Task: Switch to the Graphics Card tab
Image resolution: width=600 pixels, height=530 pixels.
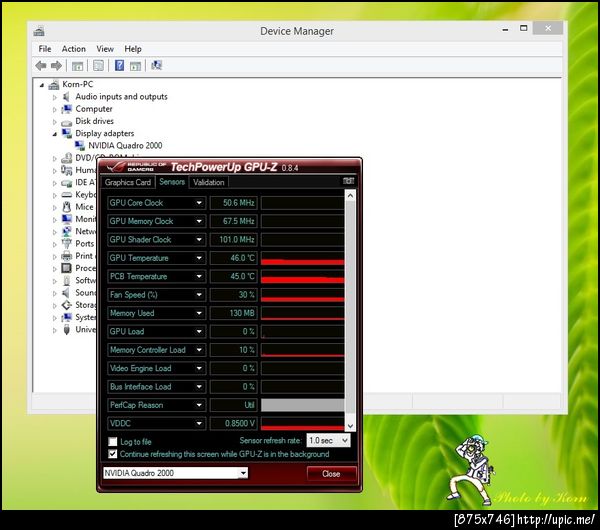Action: click(x=128, y=182)
